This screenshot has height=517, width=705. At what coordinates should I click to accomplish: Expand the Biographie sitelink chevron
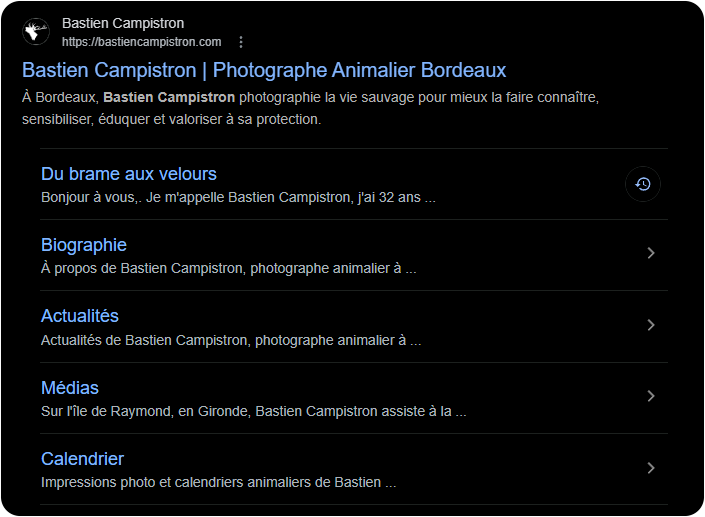651,254
